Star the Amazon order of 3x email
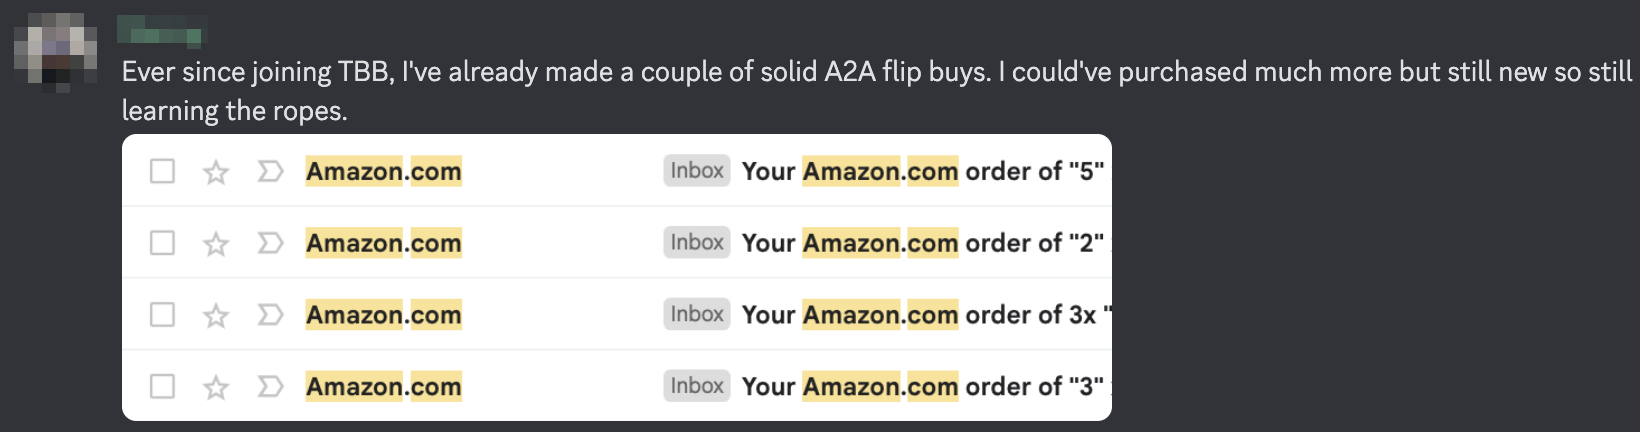Image resolution: width=1640 pixels, height=432 pixels. tap(216, 316)
